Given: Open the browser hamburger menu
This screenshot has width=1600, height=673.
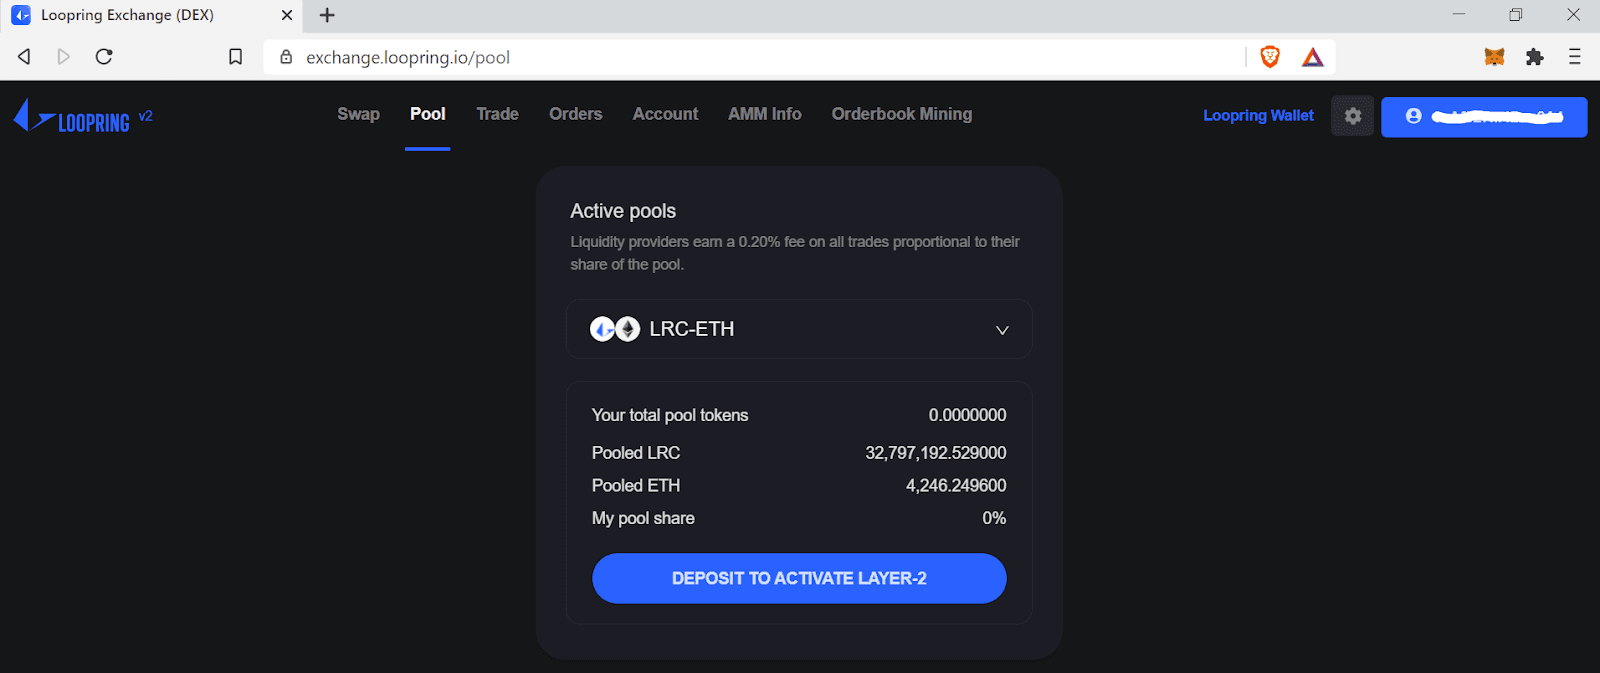Looking at the screenshot, I should click(x=1575, y=57).
